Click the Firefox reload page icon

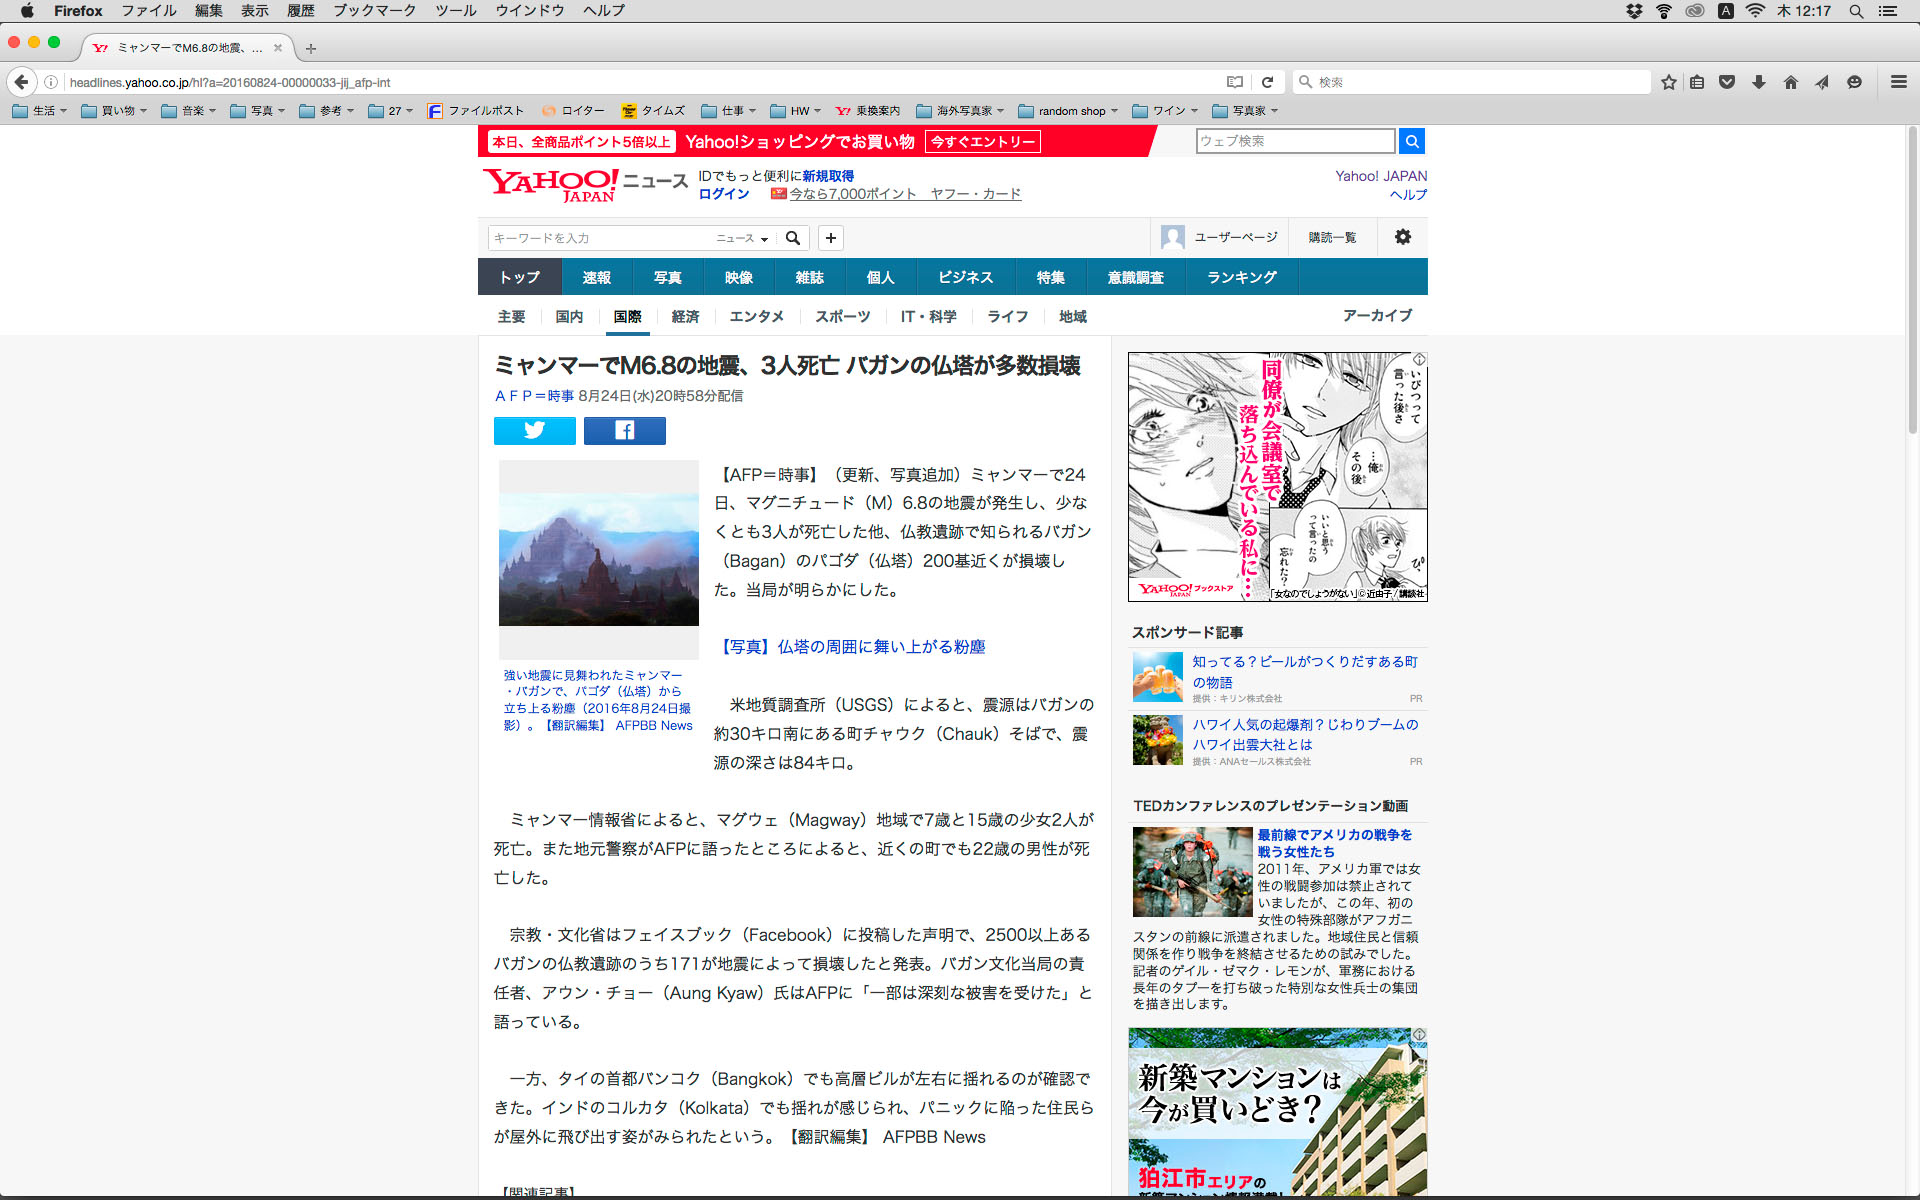[x=1267, y=82]
